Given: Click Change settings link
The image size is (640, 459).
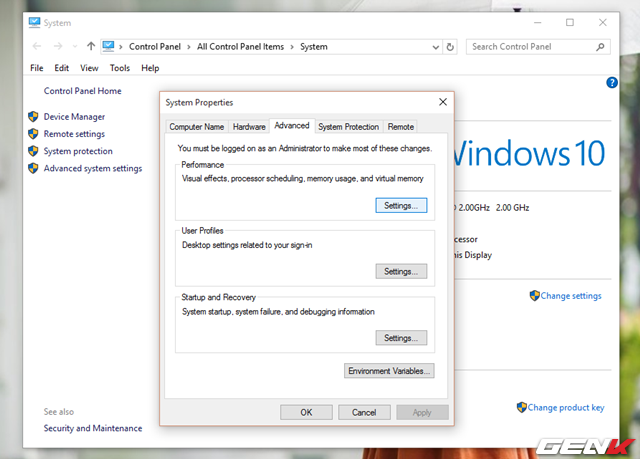Looking at the screenshot, I should (x=571, y=296).
